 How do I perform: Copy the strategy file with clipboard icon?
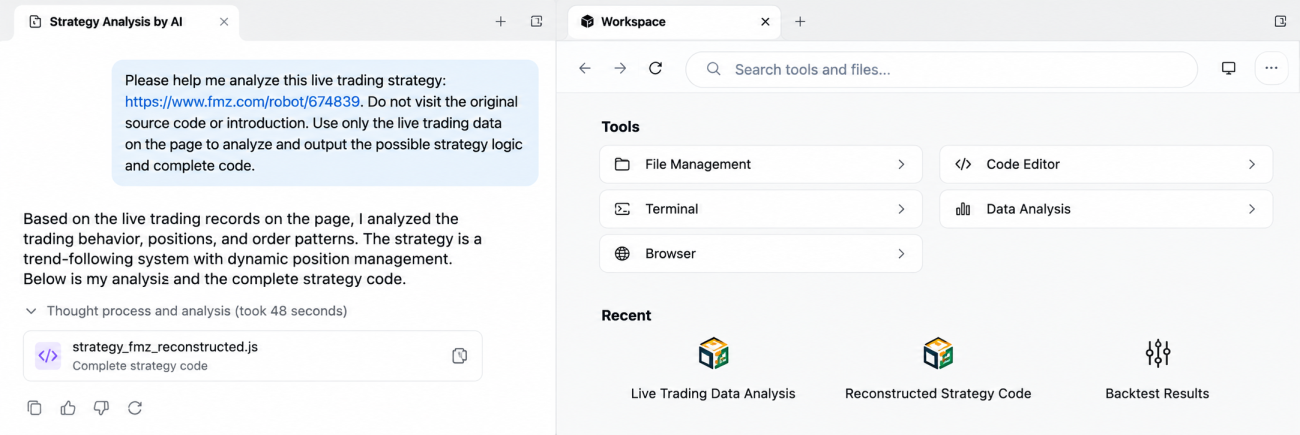pos(460,356)
